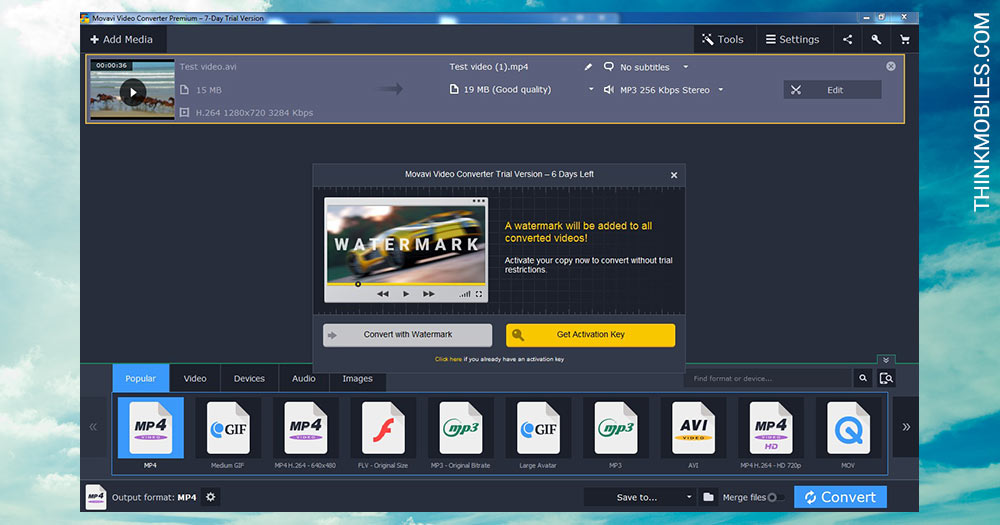Show next format presets with right arrows
The width and height of the screenshot is (1000, 525).
point(906,427)
